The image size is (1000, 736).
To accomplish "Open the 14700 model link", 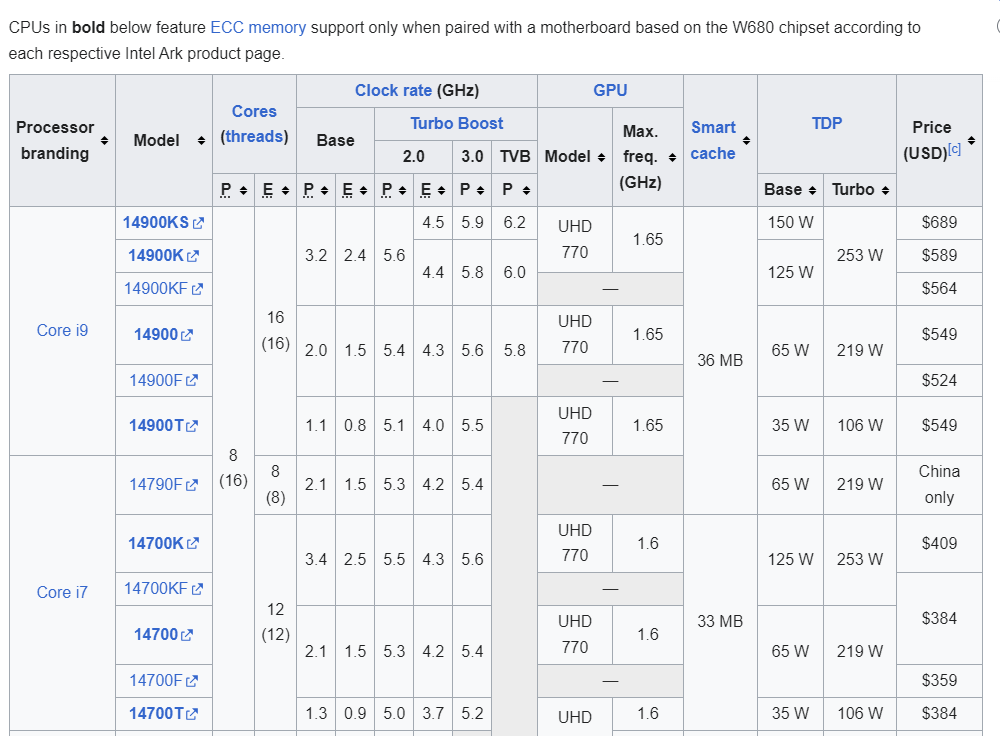I will (163, 635).
